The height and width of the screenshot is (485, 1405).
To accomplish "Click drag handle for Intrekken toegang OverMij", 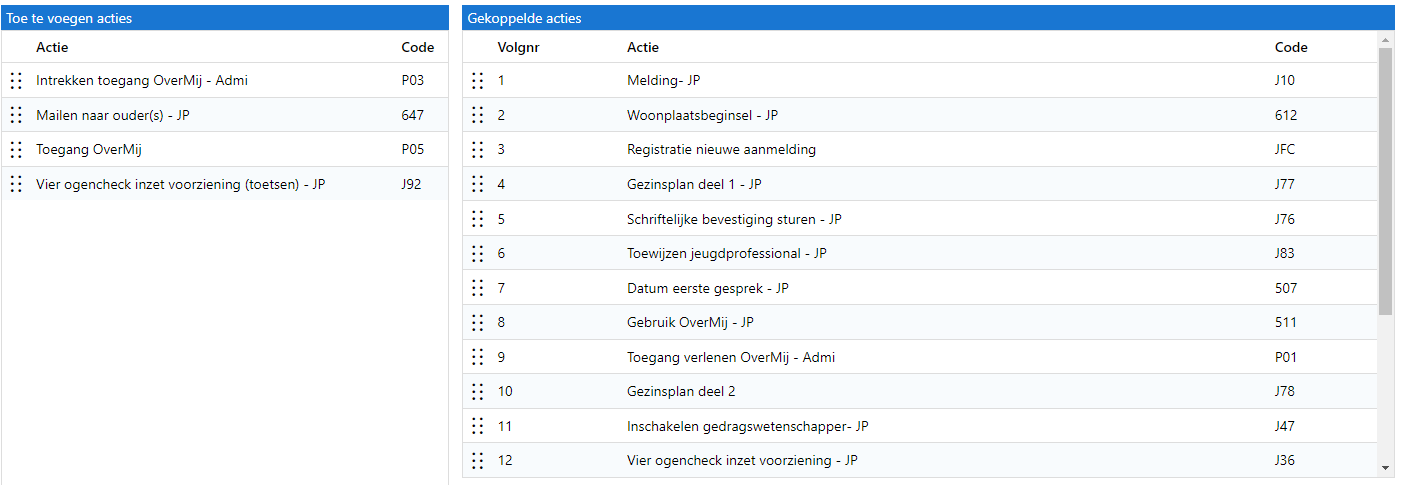I will [16, 81].
